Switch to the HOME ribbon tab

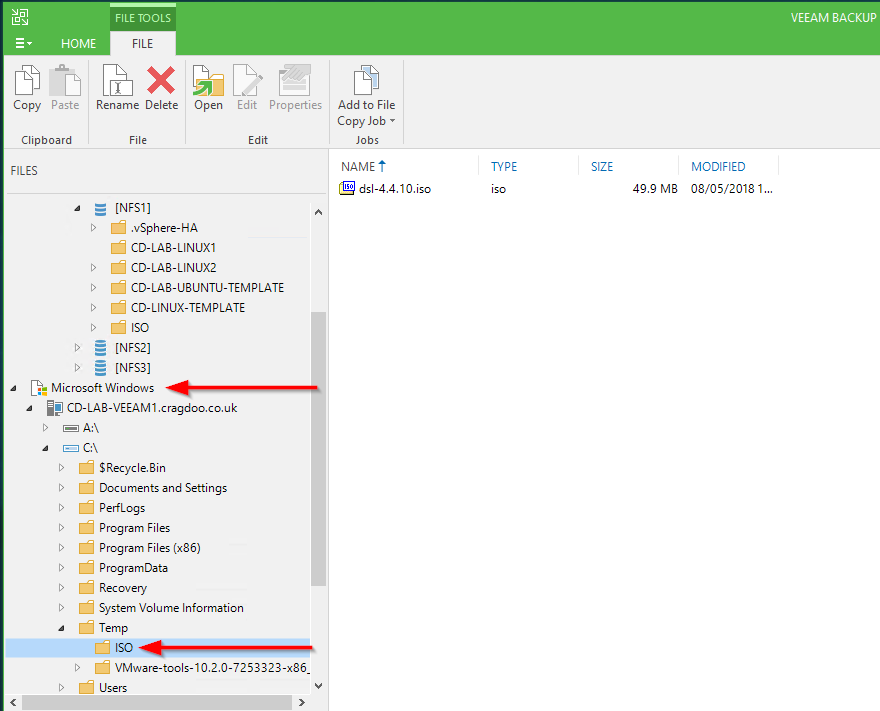pos(79,43)
